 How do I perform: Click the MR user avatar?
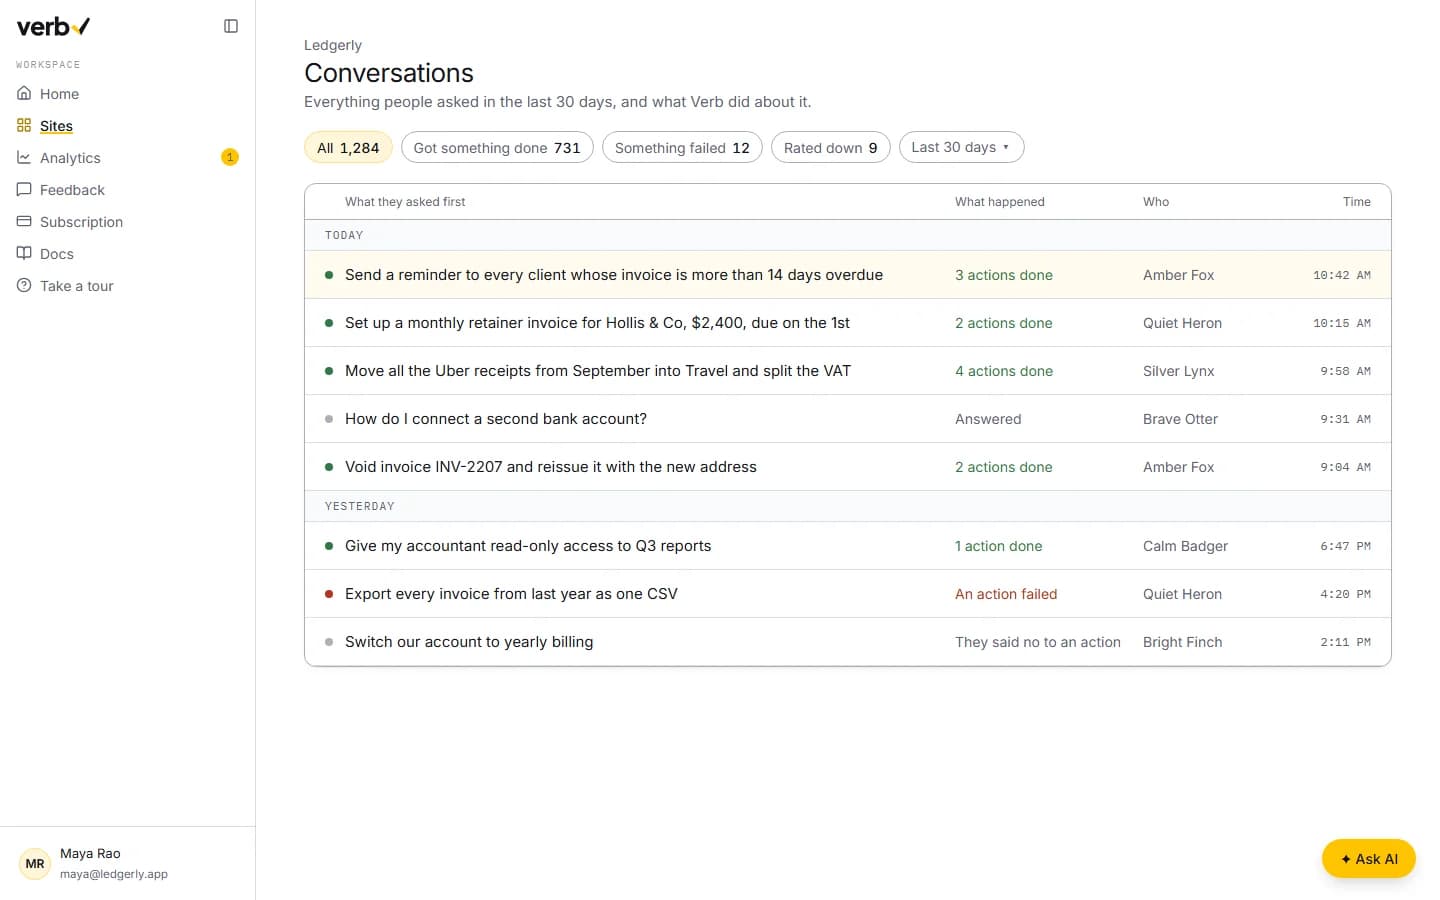click(x=35, y=863)
